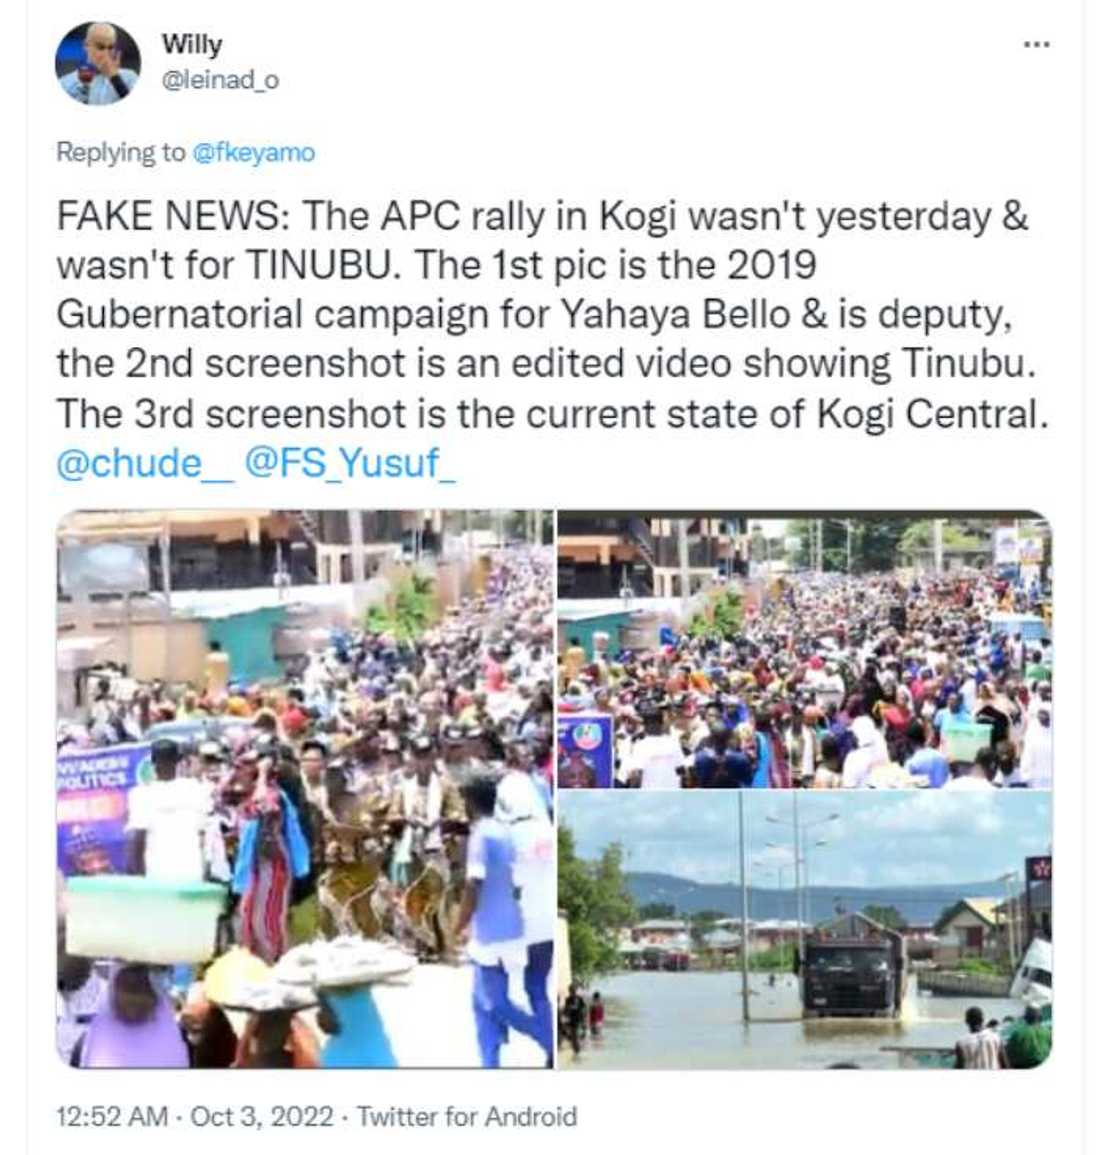Open Willy's profile avatar picture

[98, 63]
